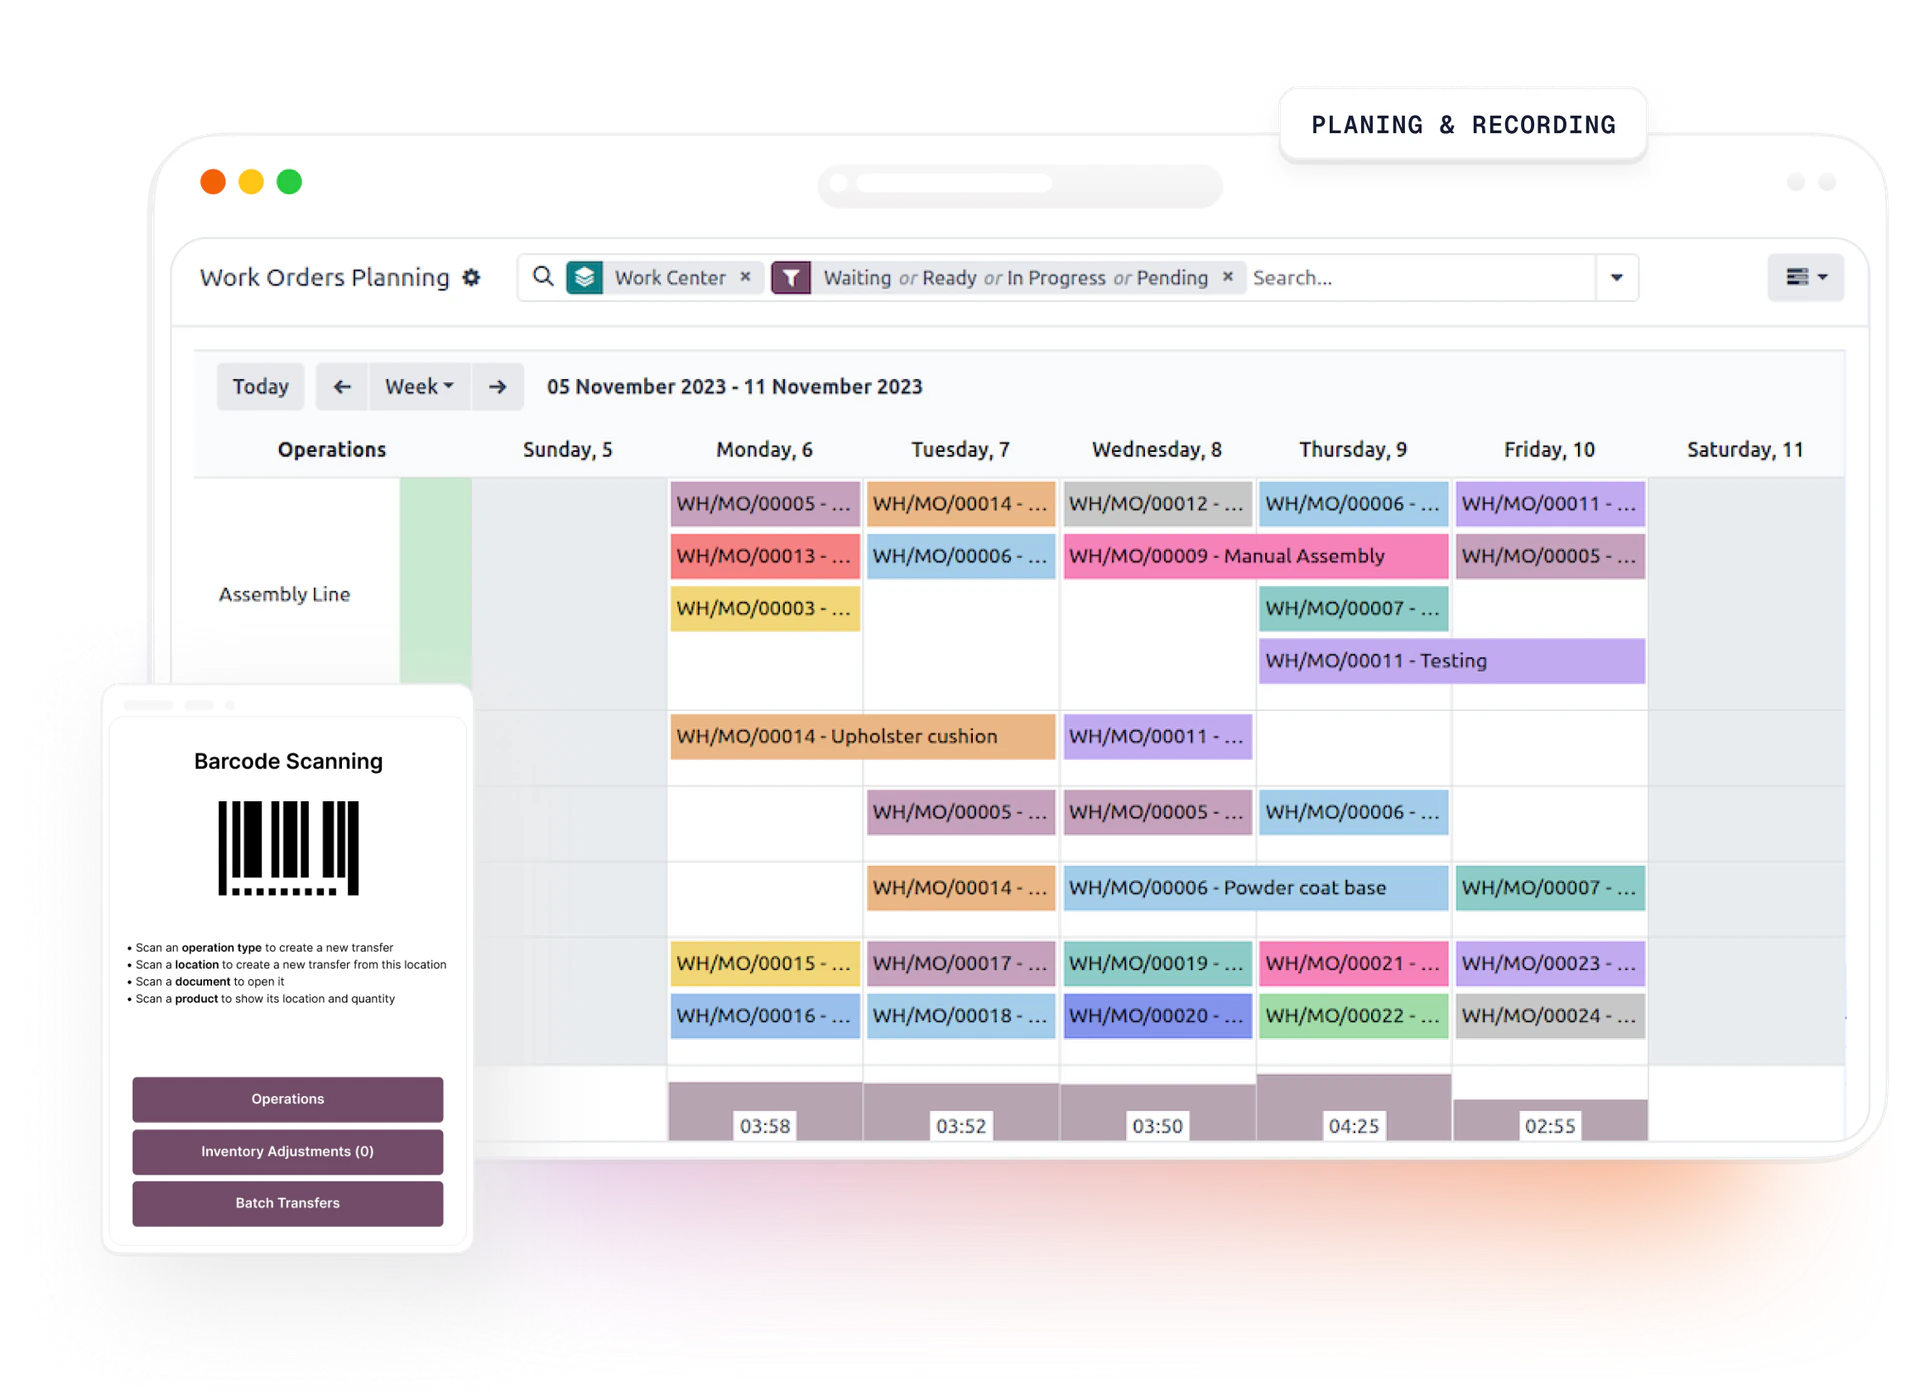The height and width of the screenshot is (1398, 1920).
Task: Open WH/MO/00015 work order on Monday
Action: [765, 964]
